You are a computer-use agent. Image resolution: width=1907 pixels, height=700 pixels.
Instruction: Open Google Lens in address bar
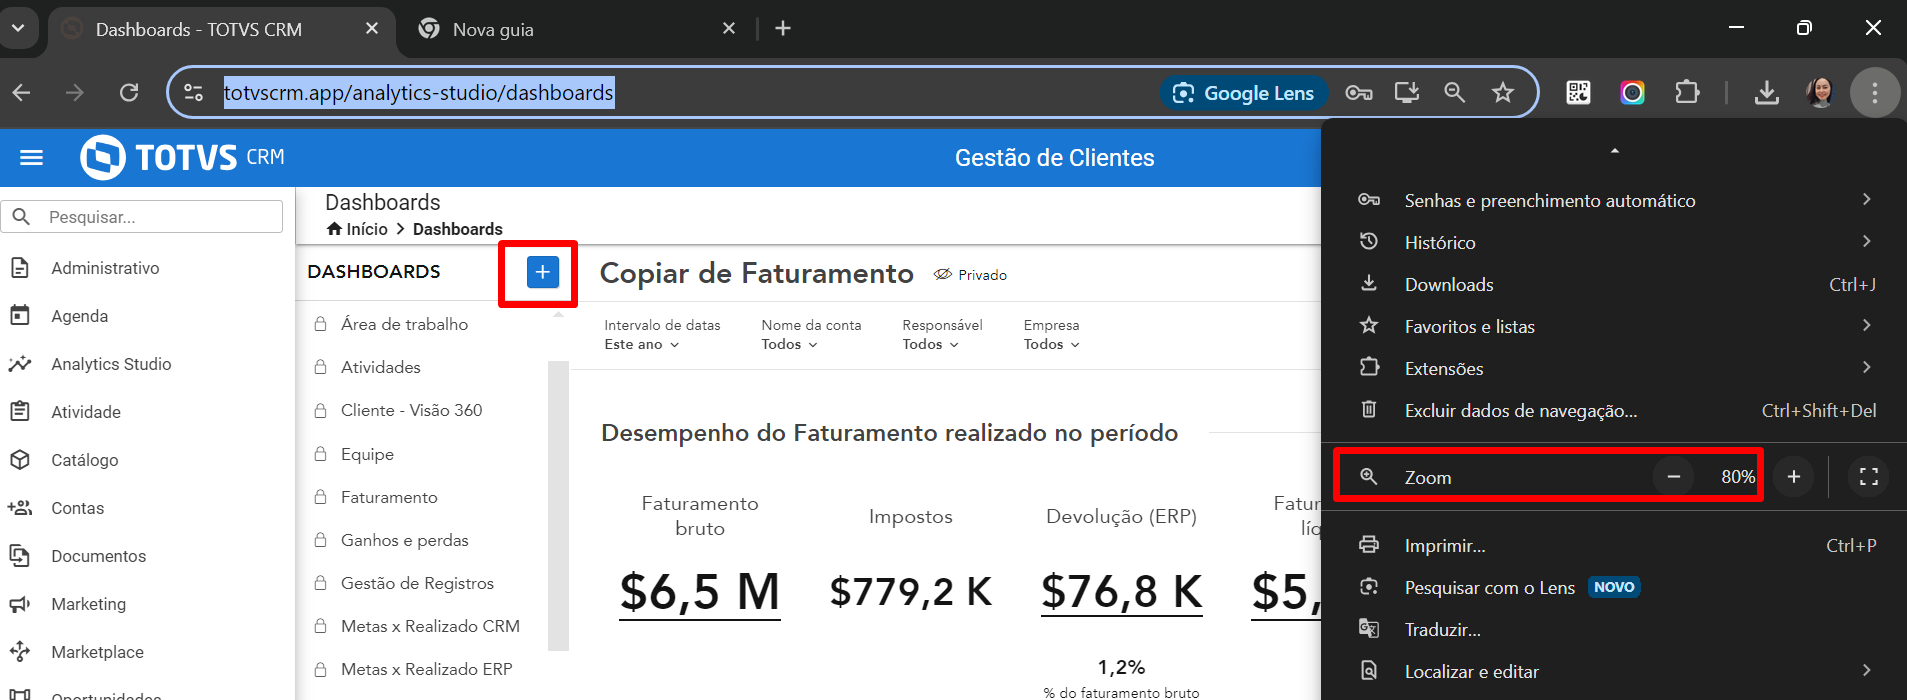(1243, 93)
